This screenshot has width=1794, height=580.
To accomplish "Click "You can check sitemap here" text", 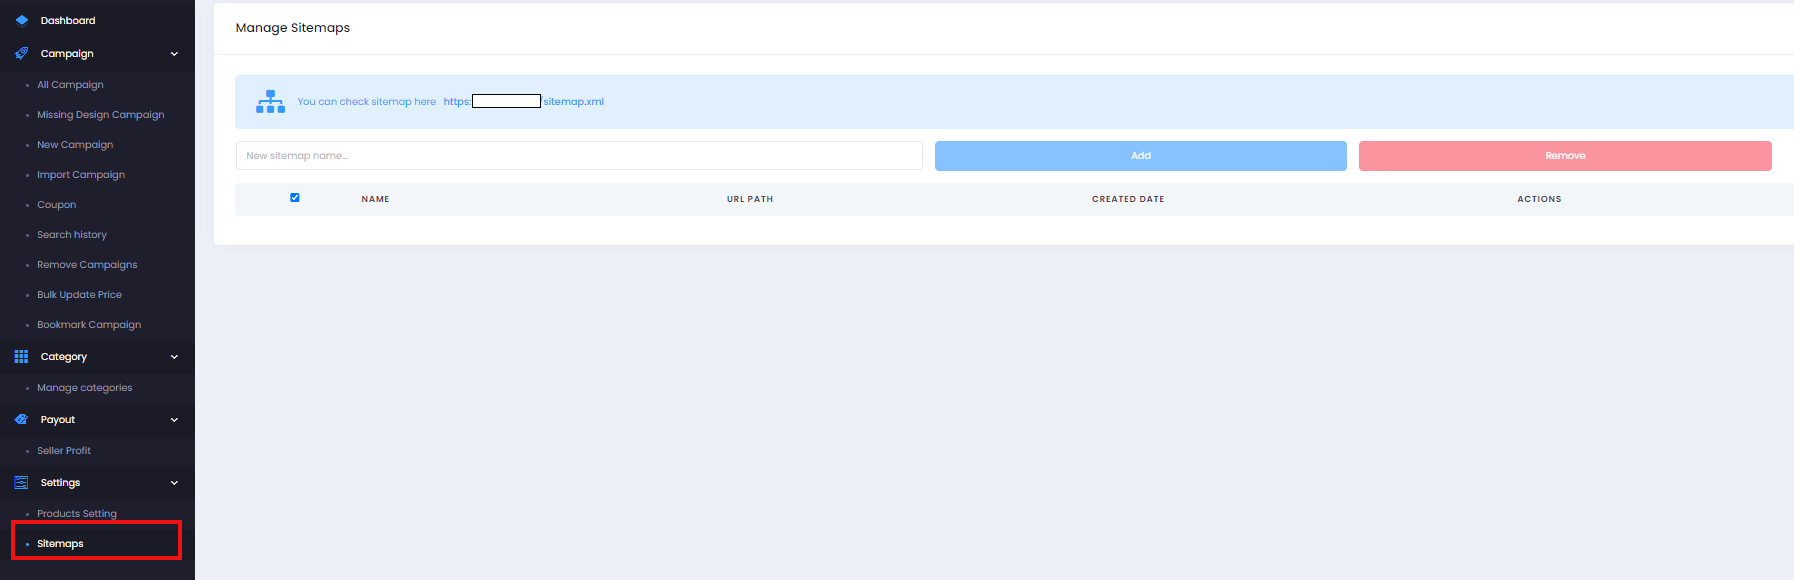I will (367, 102).
